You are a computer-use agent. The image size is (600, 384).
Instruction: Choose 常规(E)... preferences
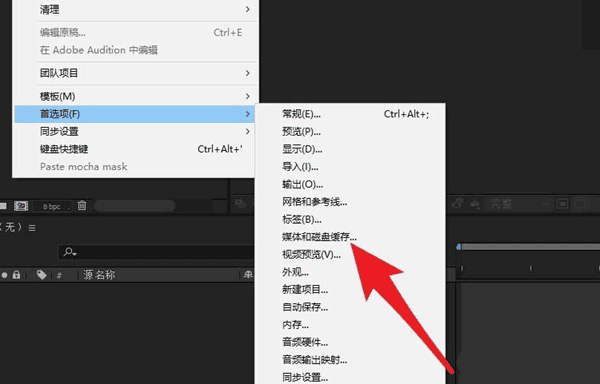pos(350,114)
